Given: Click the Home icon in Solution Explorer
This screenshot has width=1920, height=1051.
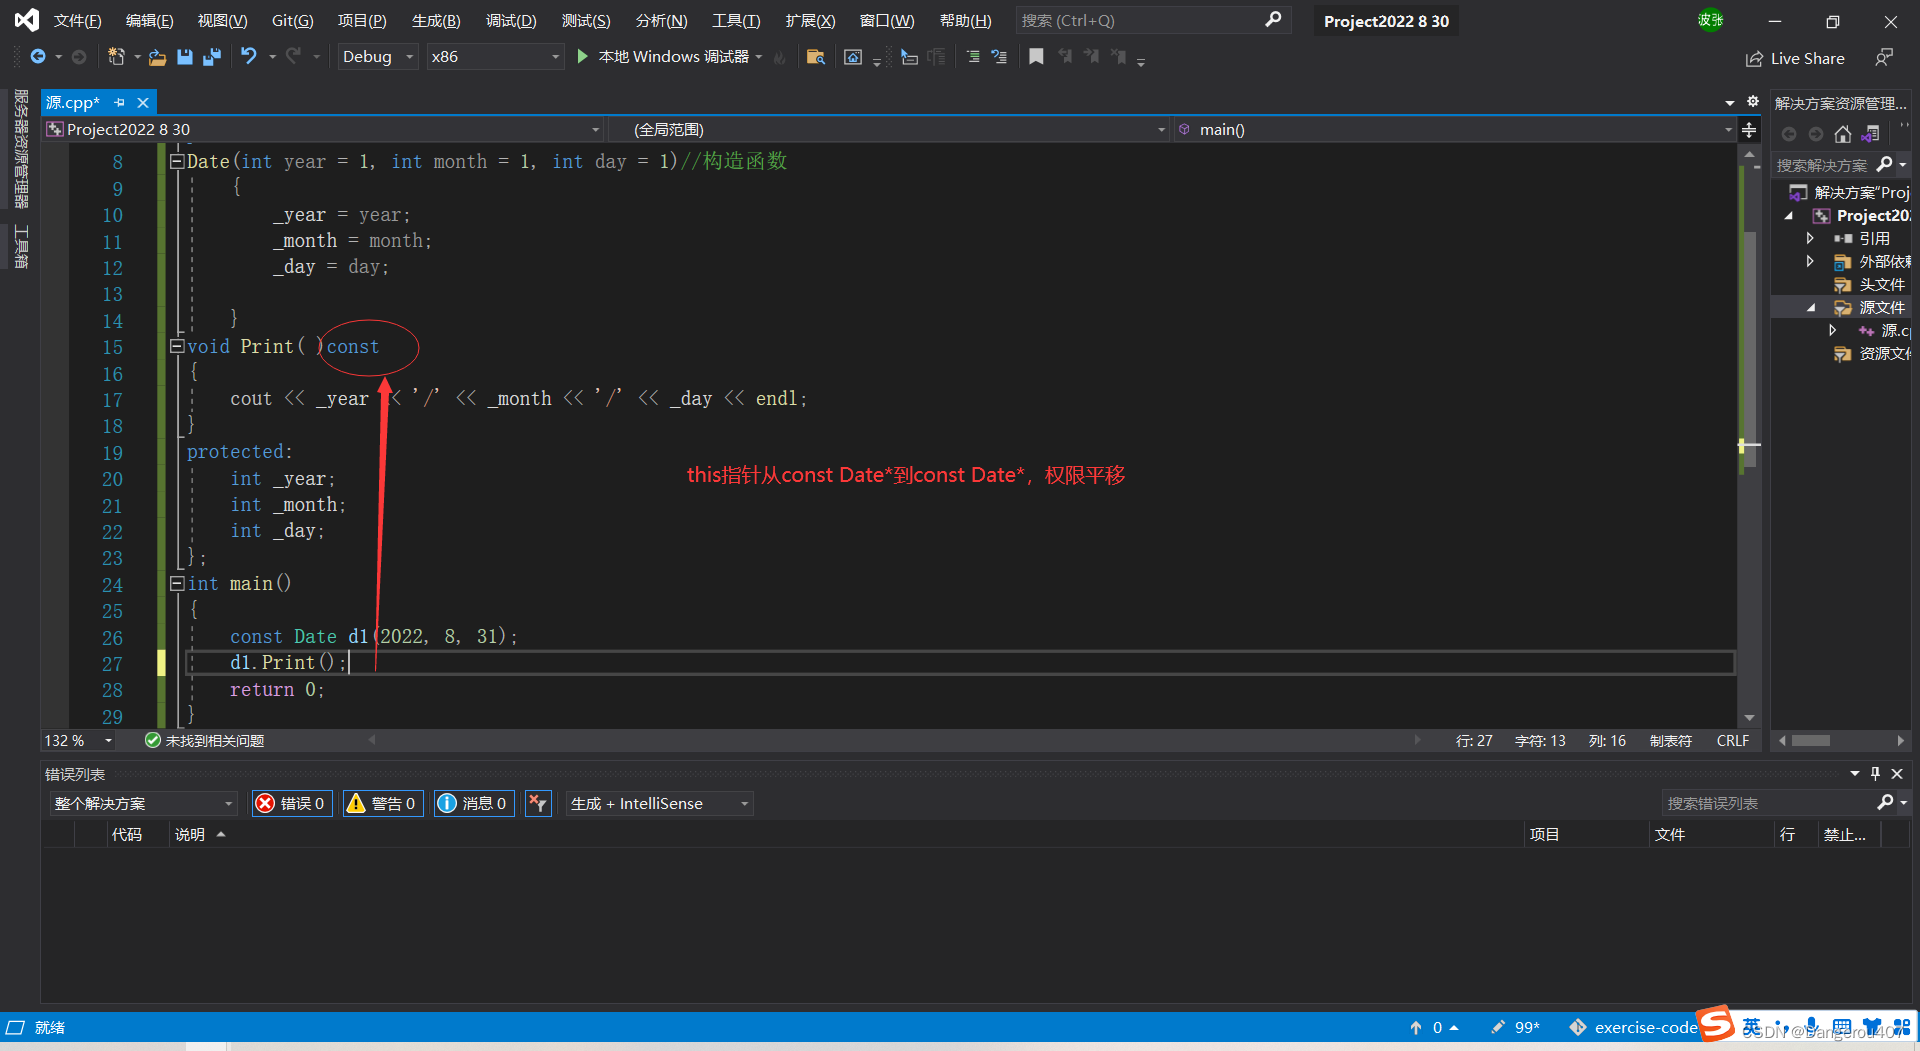Looking at the screenshot, I should pyautogui.click(x=1843, y=134).
